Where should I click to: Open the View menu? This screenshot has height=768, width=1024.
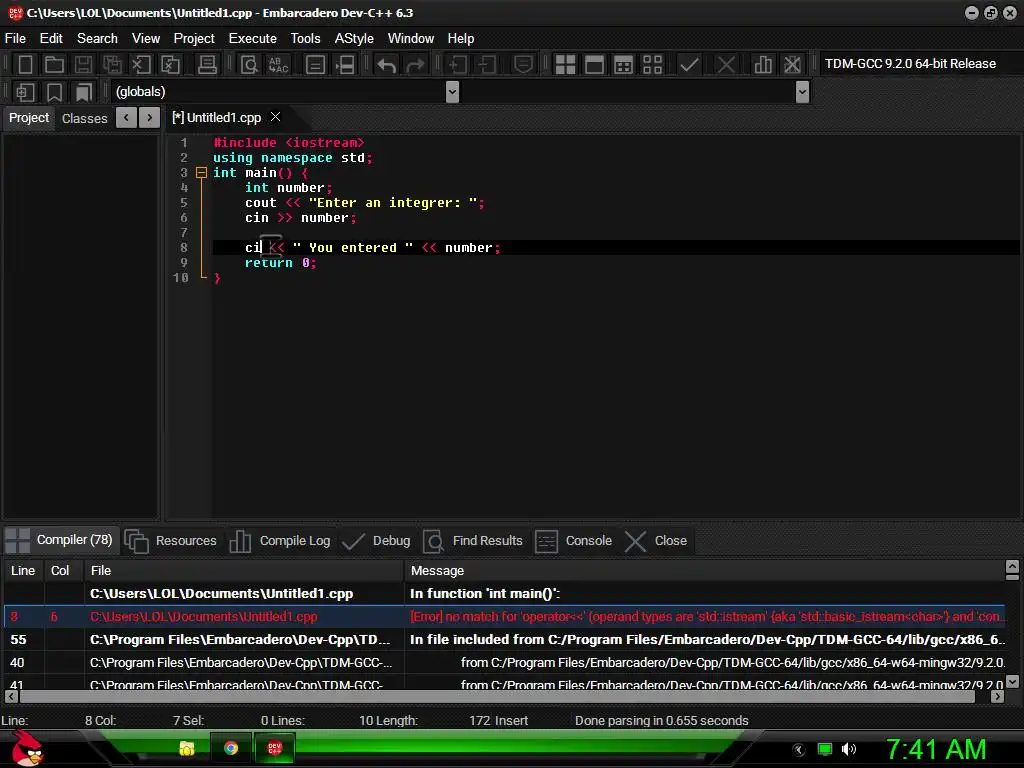pyautogui.click(x=146, y=39)
